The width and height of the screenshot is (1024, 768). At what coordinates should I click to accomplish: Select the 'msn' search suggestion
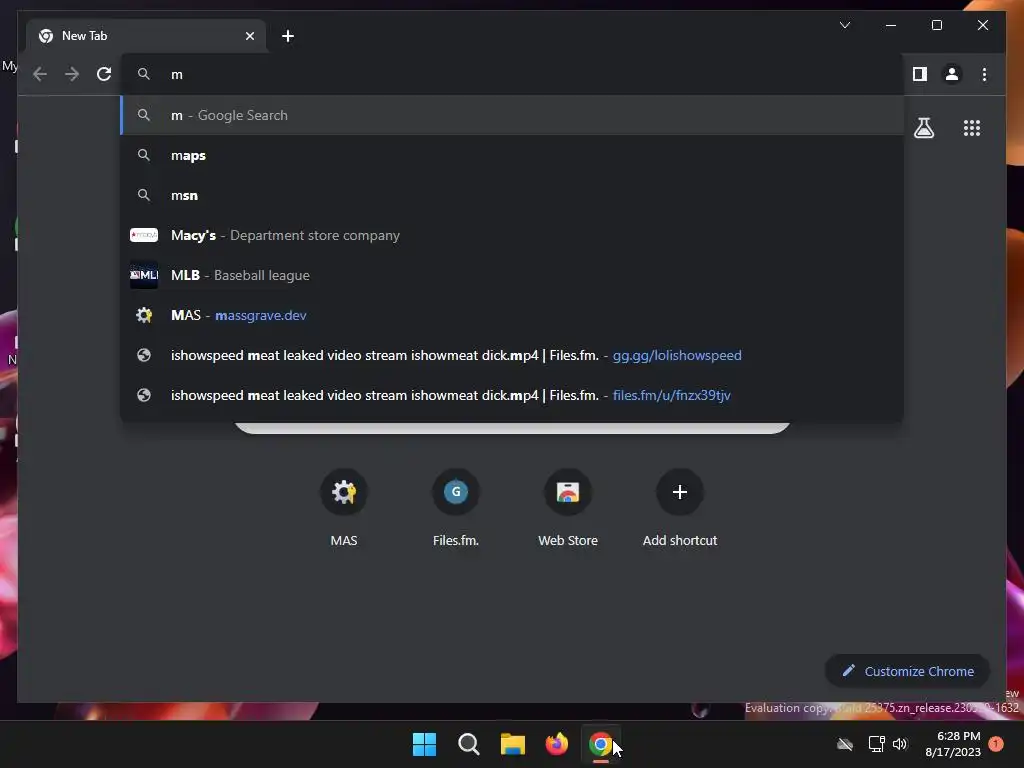(512, 195)
